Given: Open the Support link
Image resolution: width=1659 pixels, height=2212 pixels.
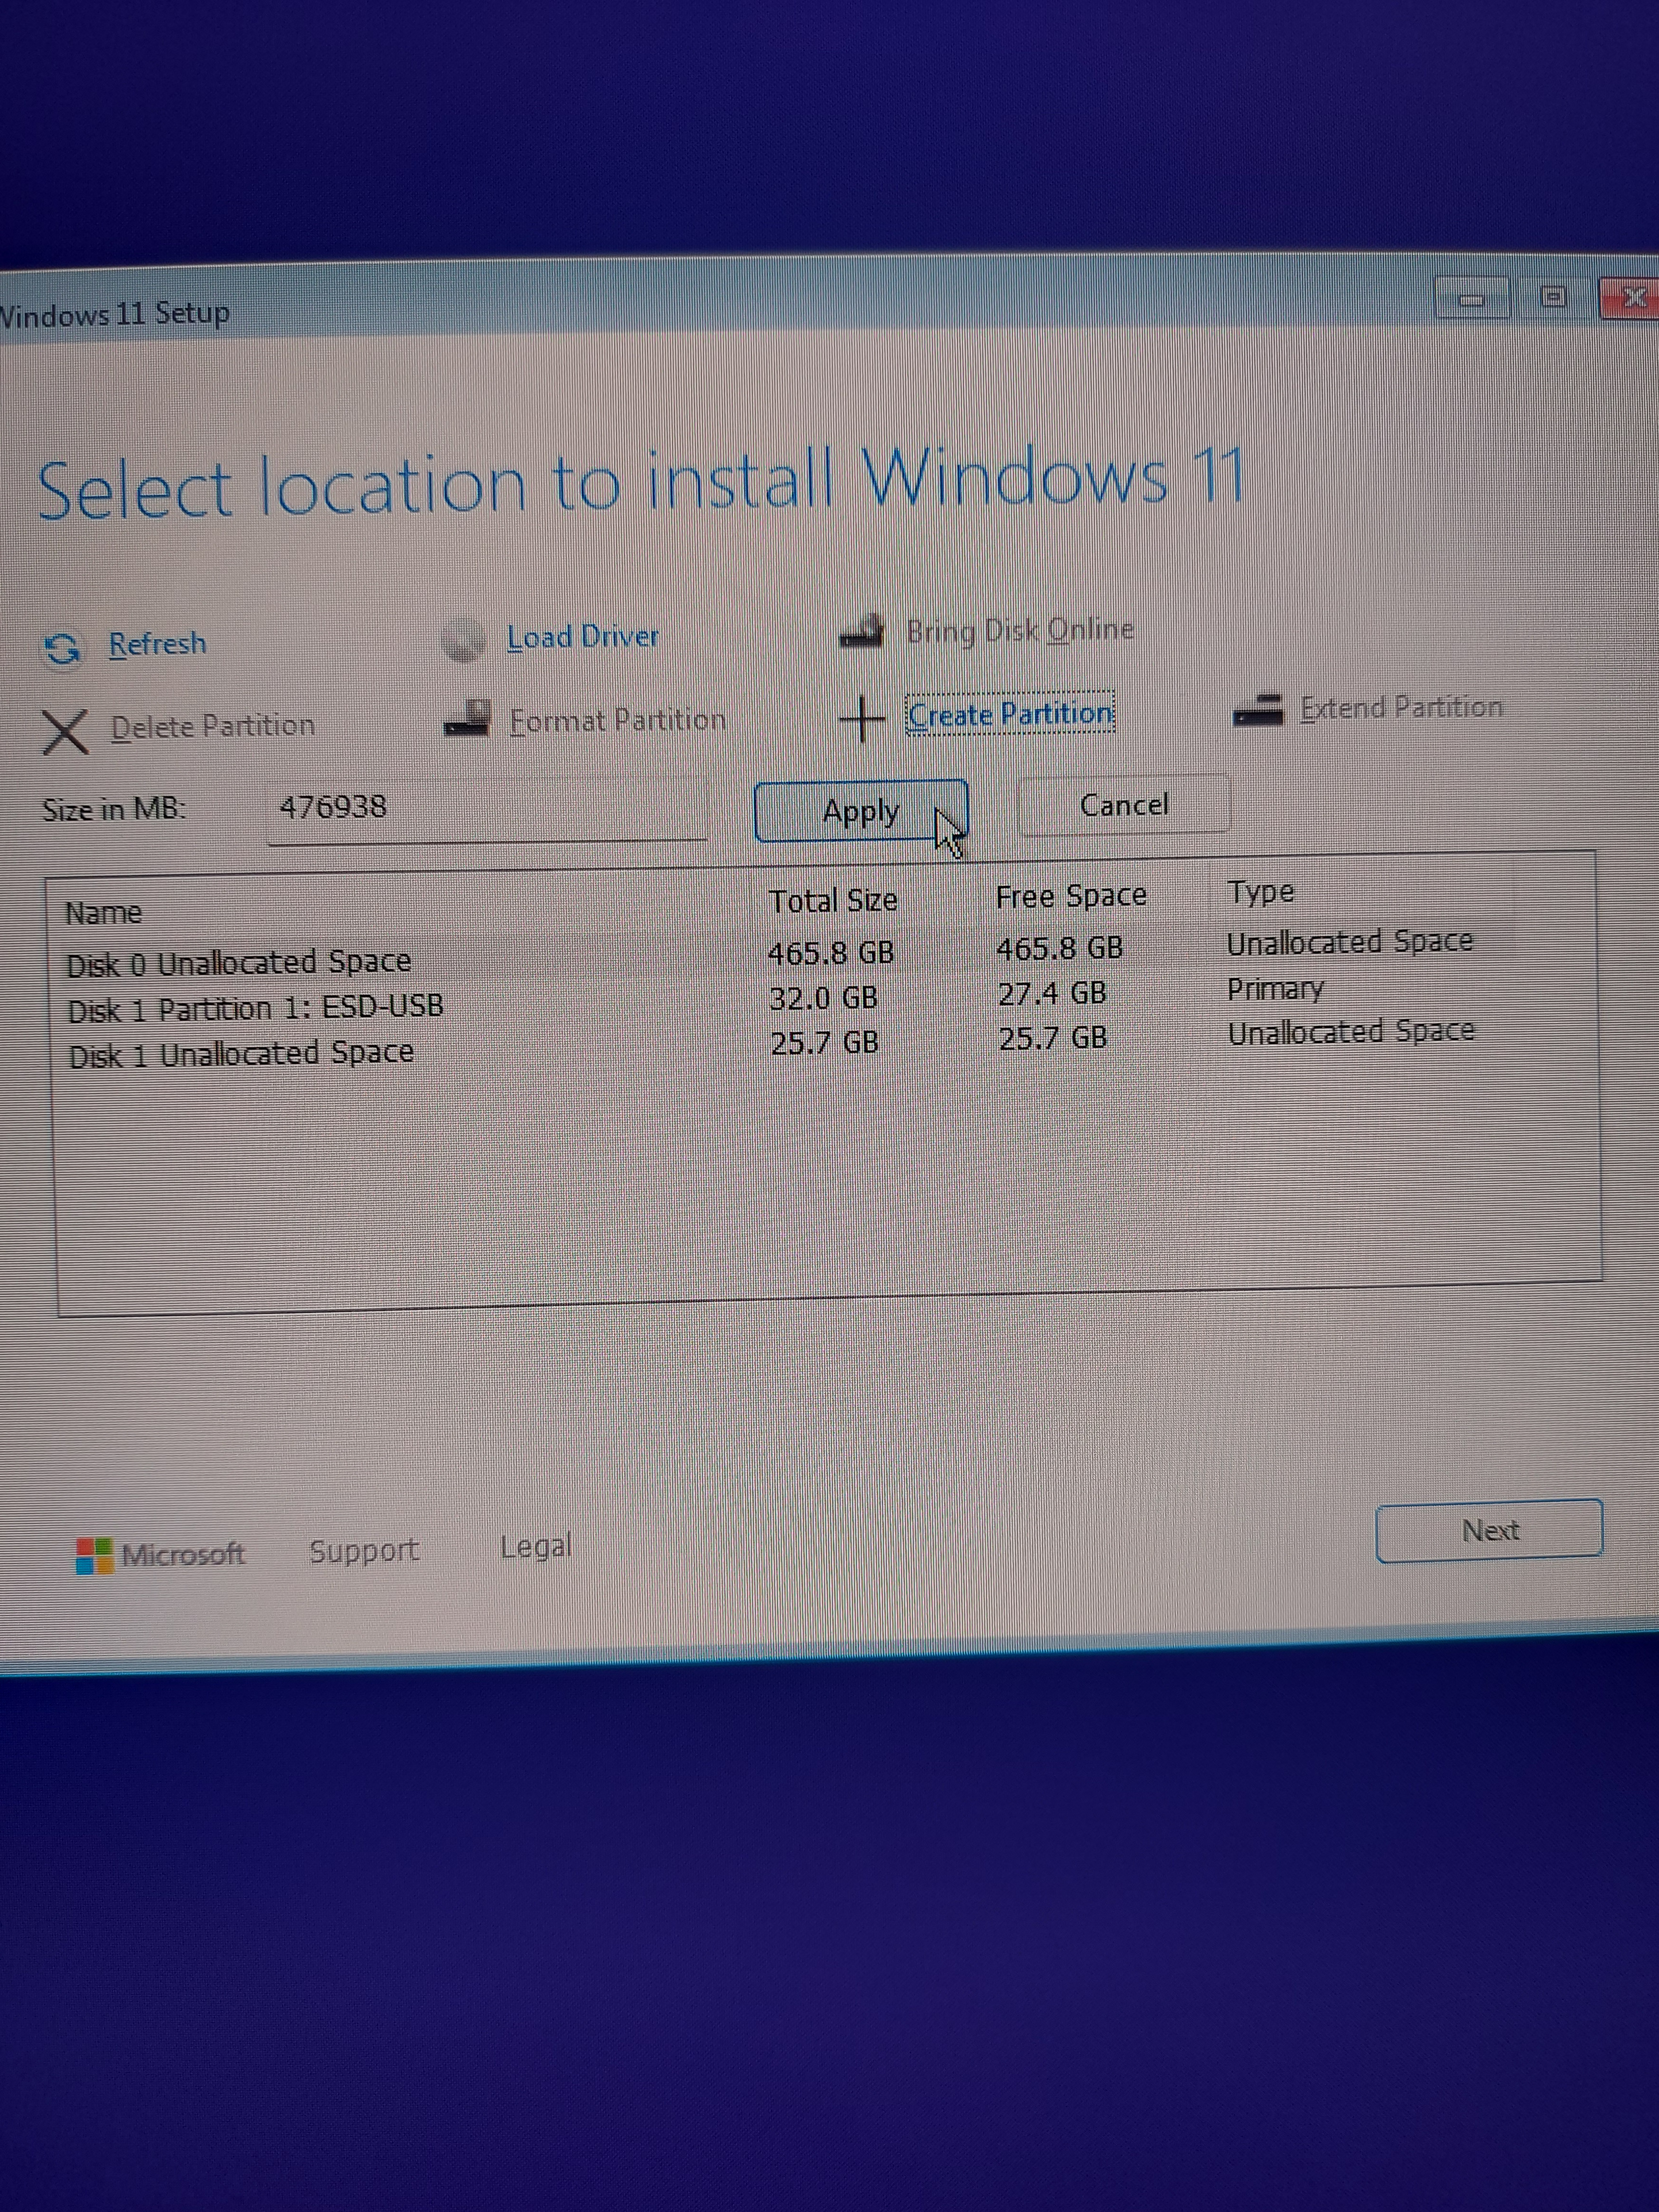Looking at the screenshot, I should click(x=364, y=1551).
